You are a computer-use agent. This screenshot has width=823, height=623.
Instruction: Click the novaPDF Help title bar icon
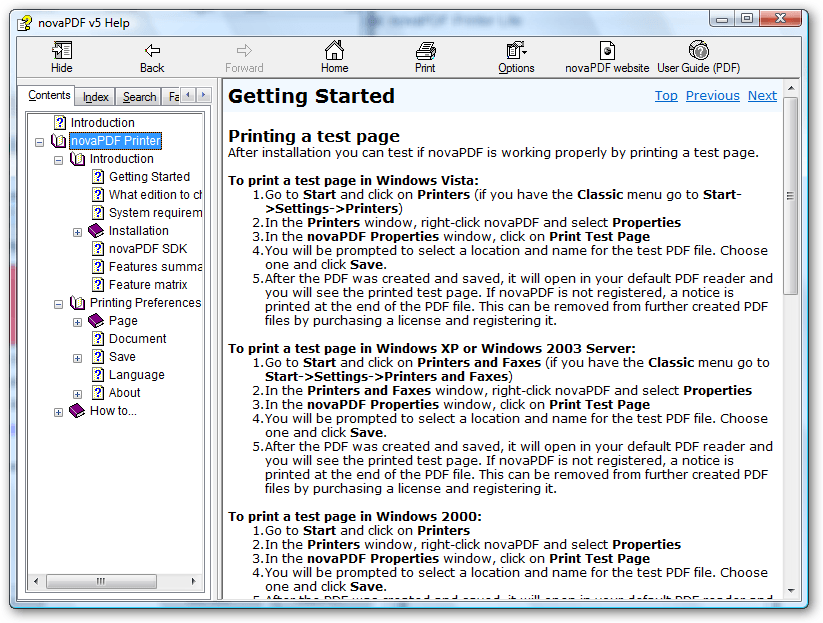point(24,23)
